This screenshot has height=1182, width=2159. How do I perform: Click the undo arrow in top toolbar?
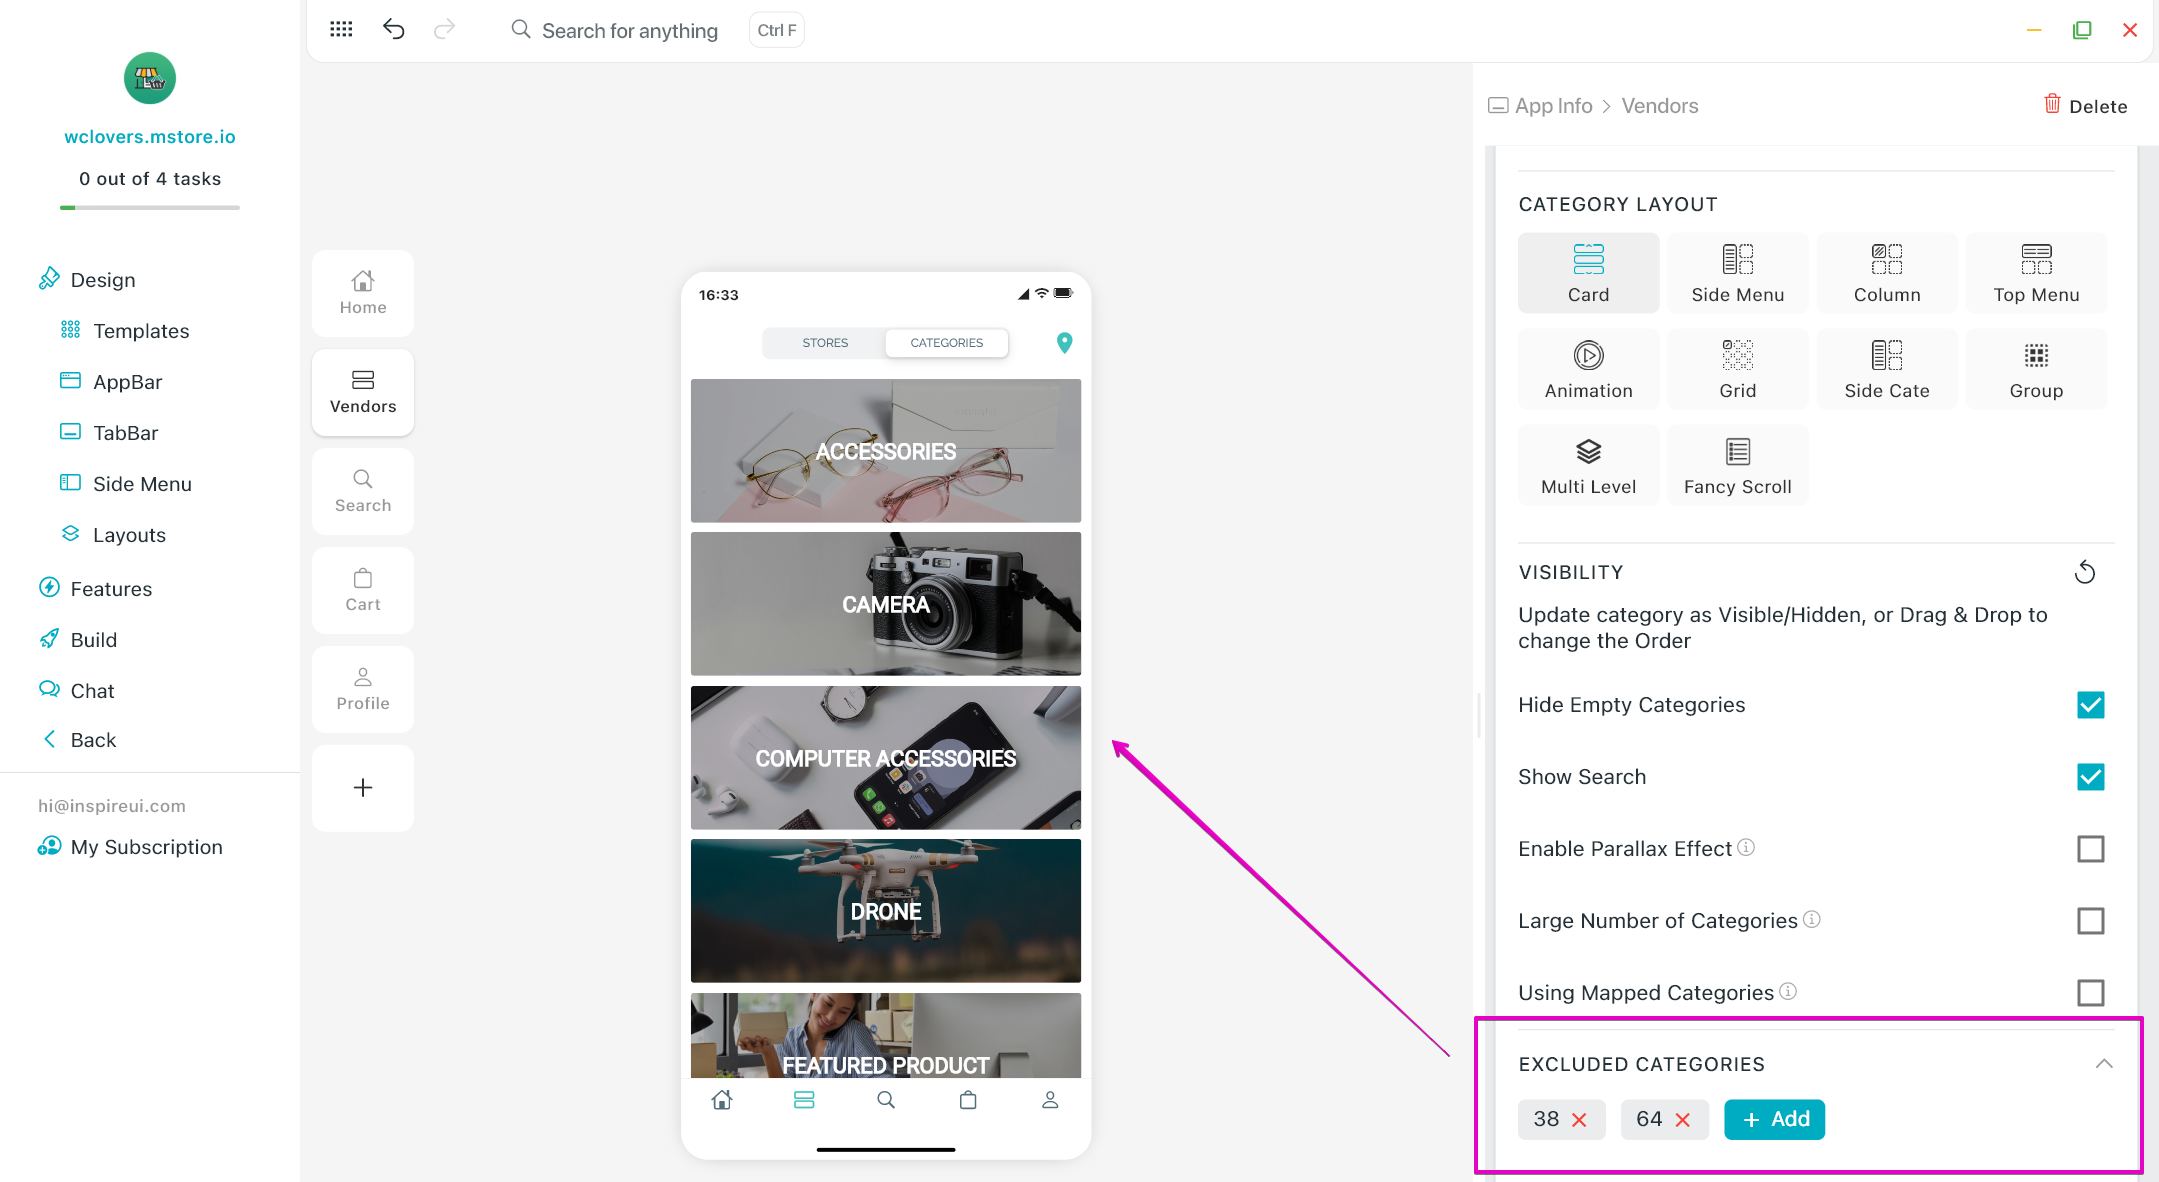393,30
